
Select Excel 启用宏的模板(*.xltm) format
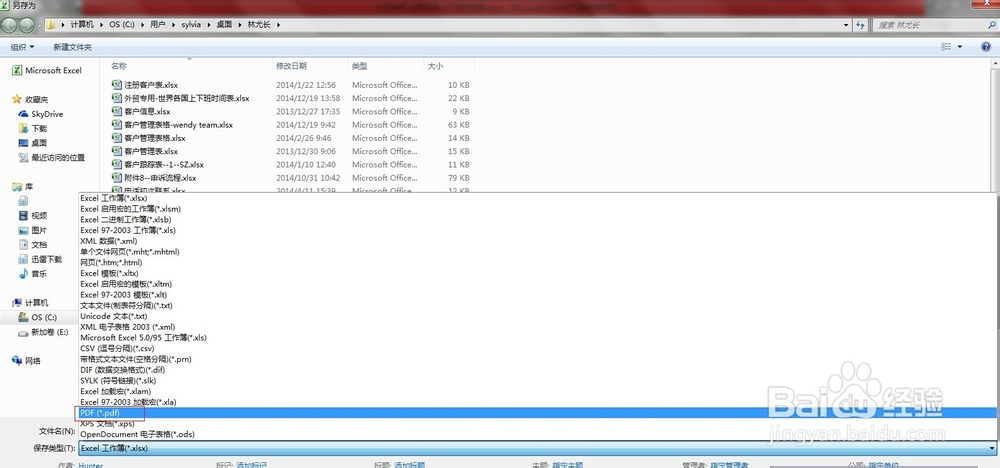tap(537, 284)
